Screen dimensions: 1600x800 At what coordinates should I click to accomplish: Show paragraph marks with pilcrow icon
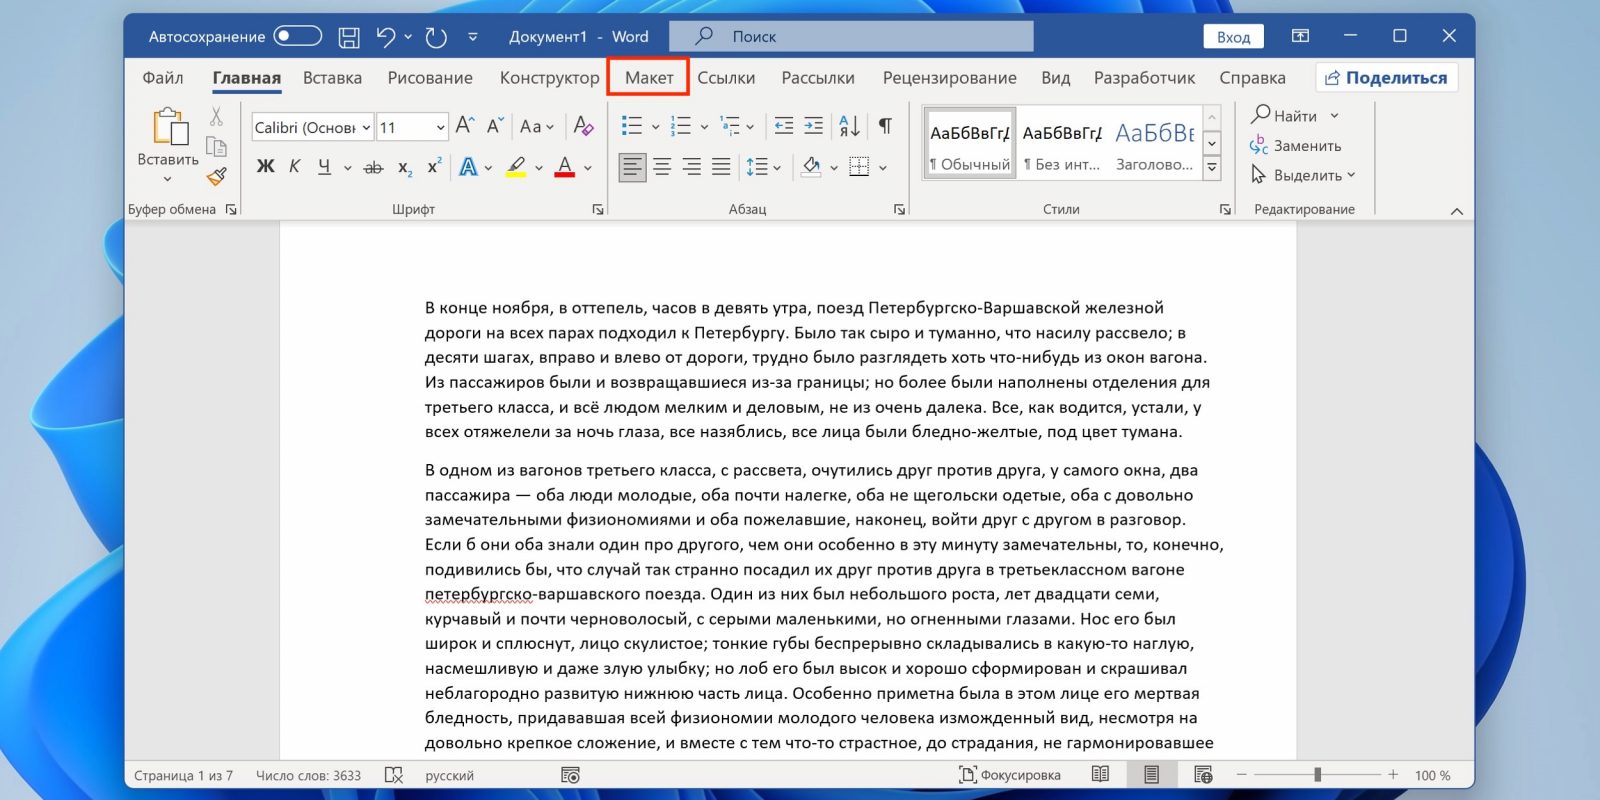(x=885, y=126)
